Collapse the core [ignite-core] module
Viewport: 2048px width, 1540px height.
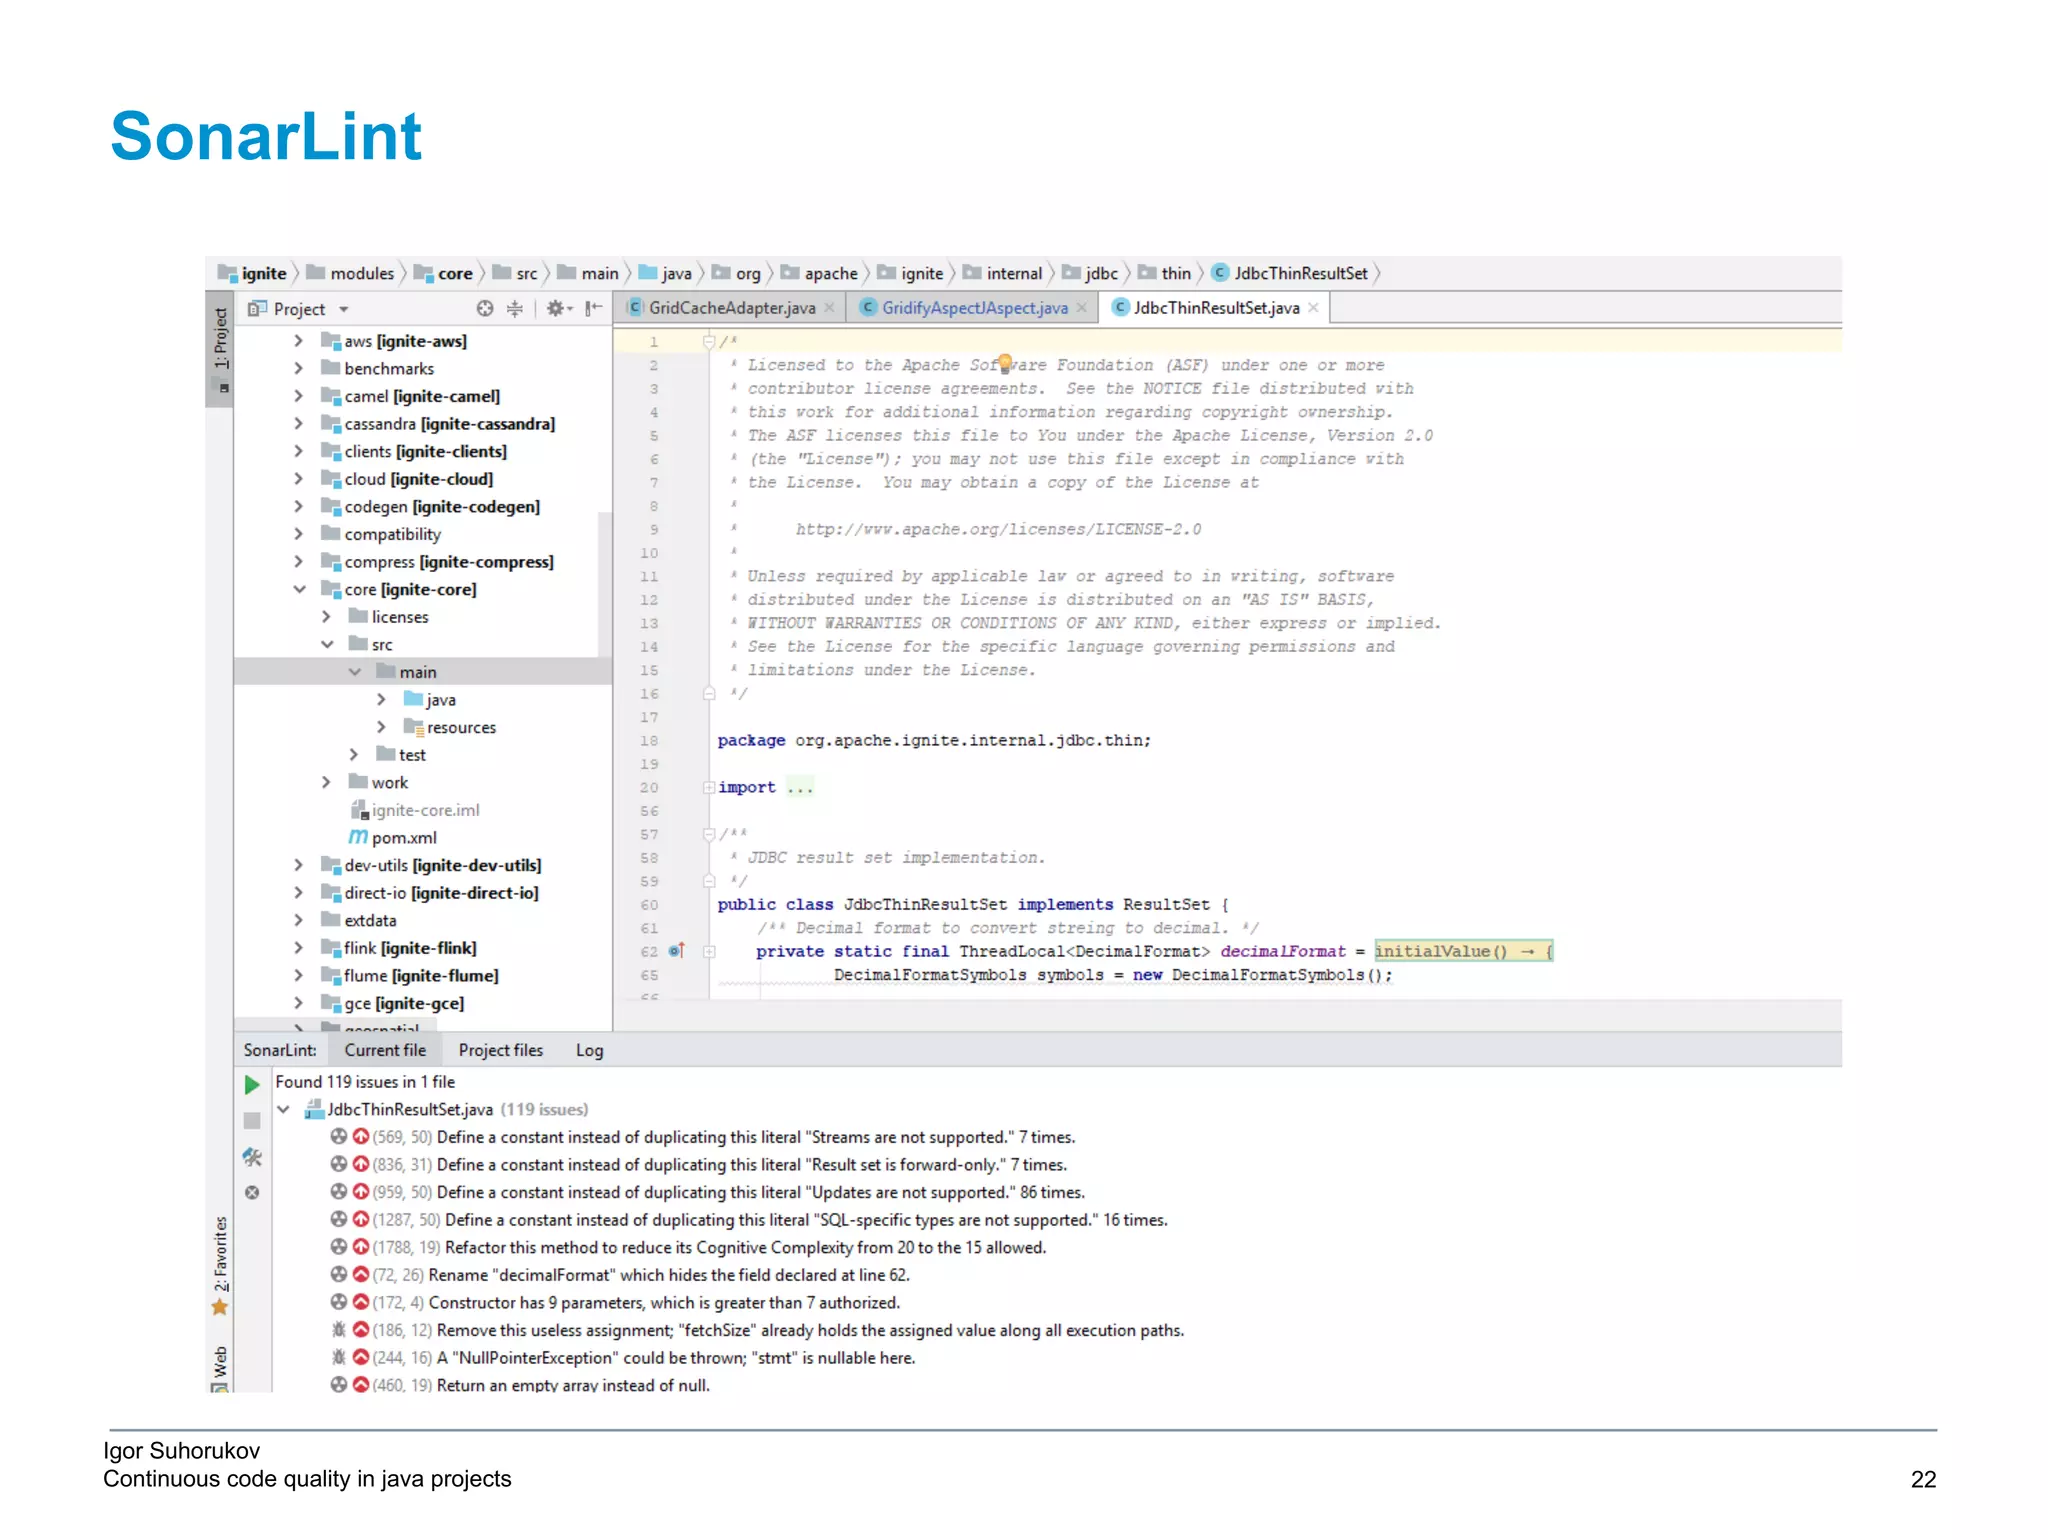(298, 590)
